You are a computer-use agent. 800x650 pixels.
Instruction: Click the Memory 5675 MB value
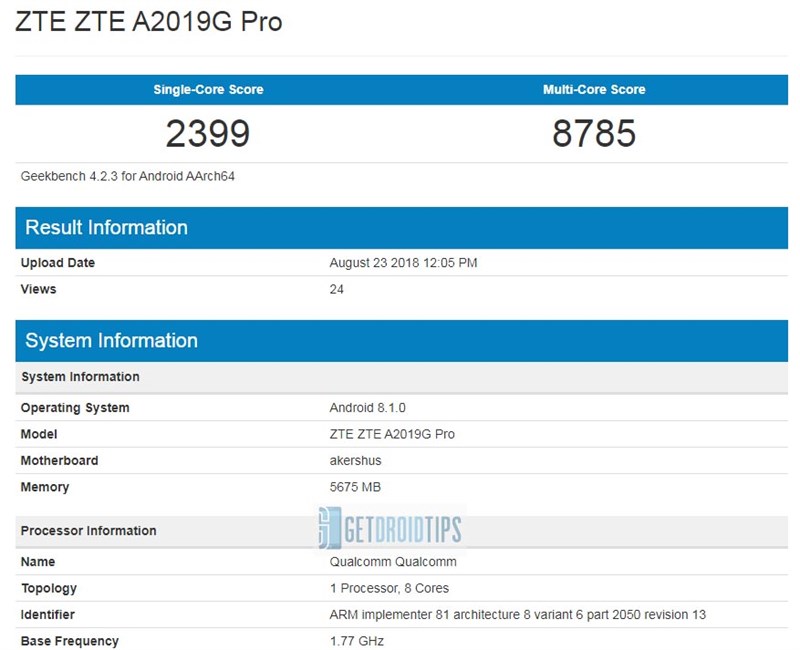point(354,487)
